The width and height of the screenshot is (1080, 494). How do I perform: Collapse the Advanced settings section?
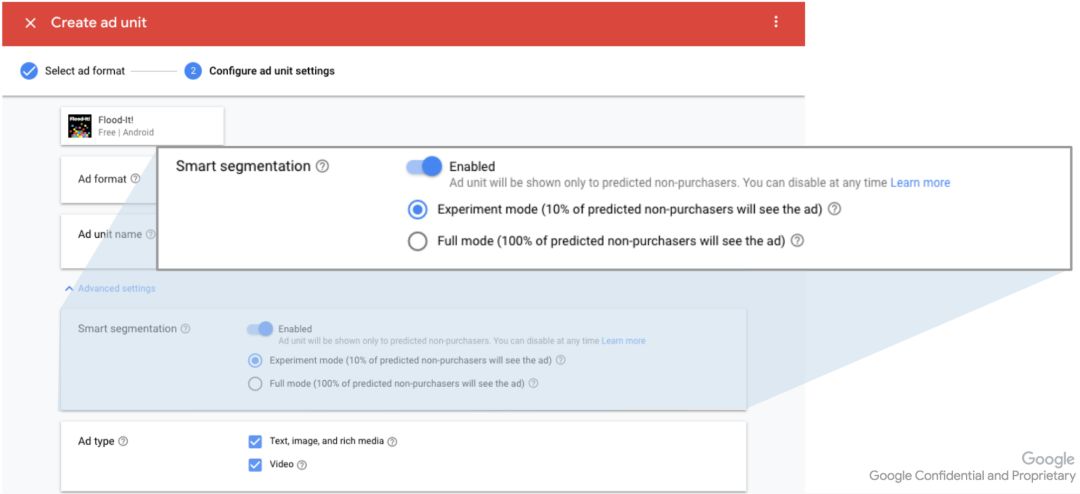[110, 289]
